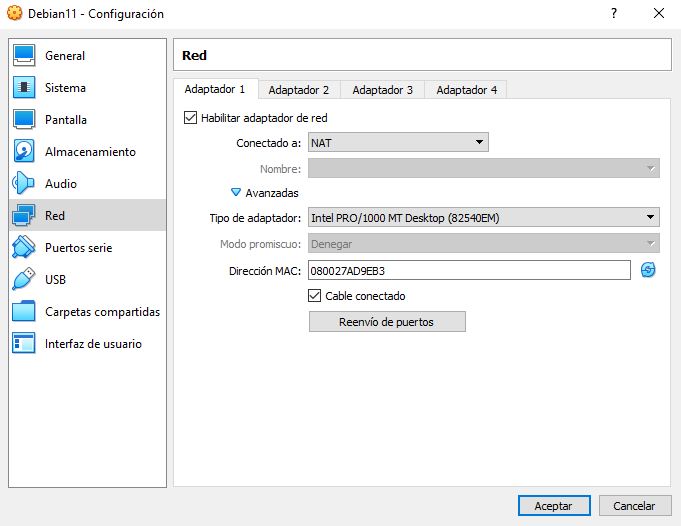The image size is (681, 526).
Task: Click the Reenvío de puertos button
Action: click(x=387, y=322)
